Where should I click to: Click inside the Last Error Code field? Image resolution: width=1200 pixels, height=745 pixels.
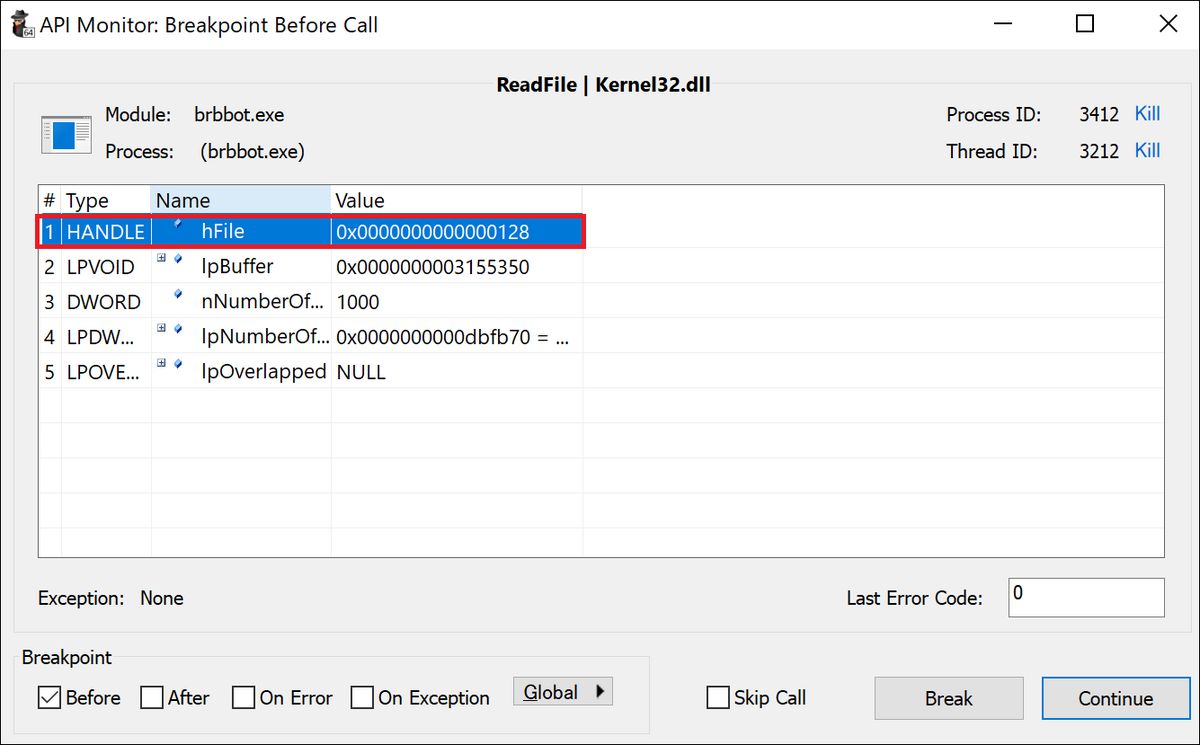pyautogui.click(x=1086, y=597)
